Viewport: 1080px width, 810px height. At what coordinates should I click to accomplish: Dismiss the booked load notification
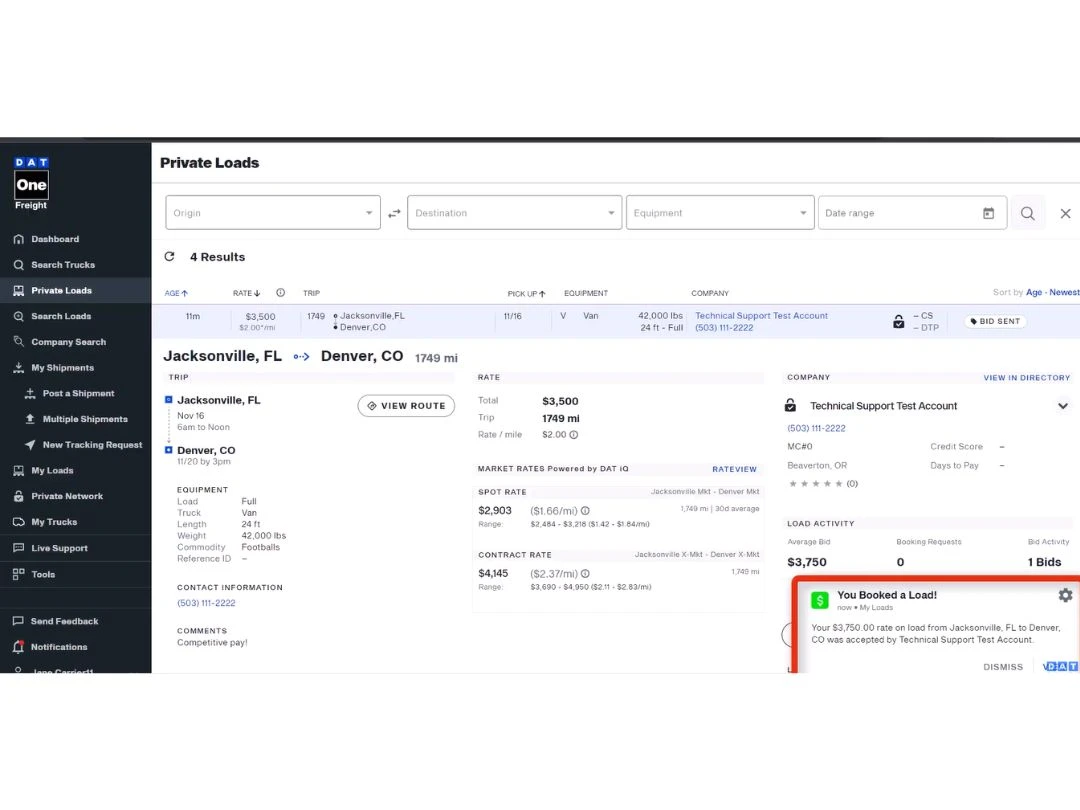[x=1003, y=667]
